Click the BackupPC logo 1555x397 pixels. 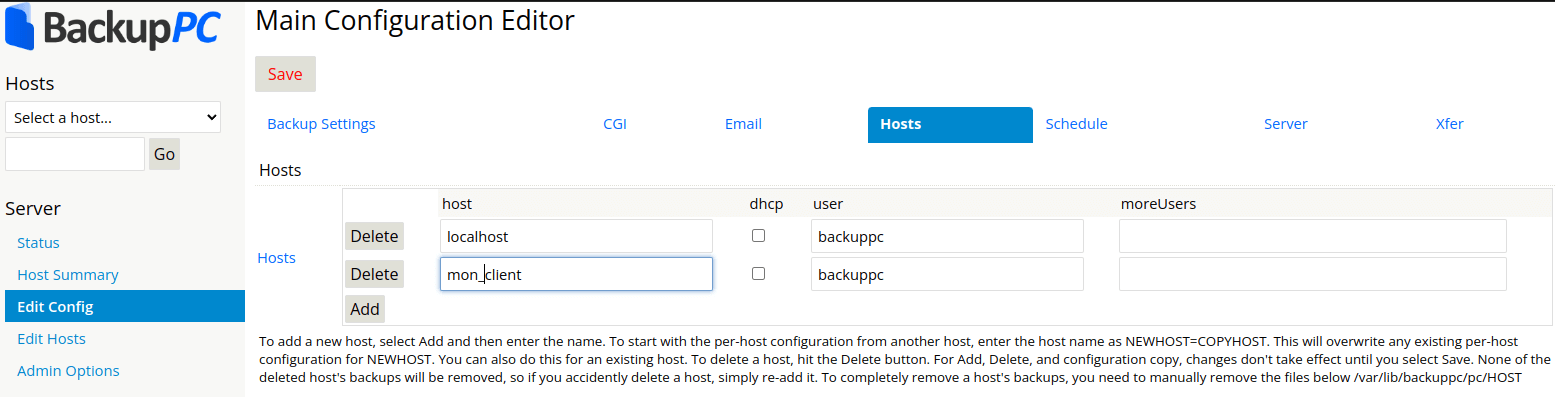pyautogui.click(x=112, y=28)
